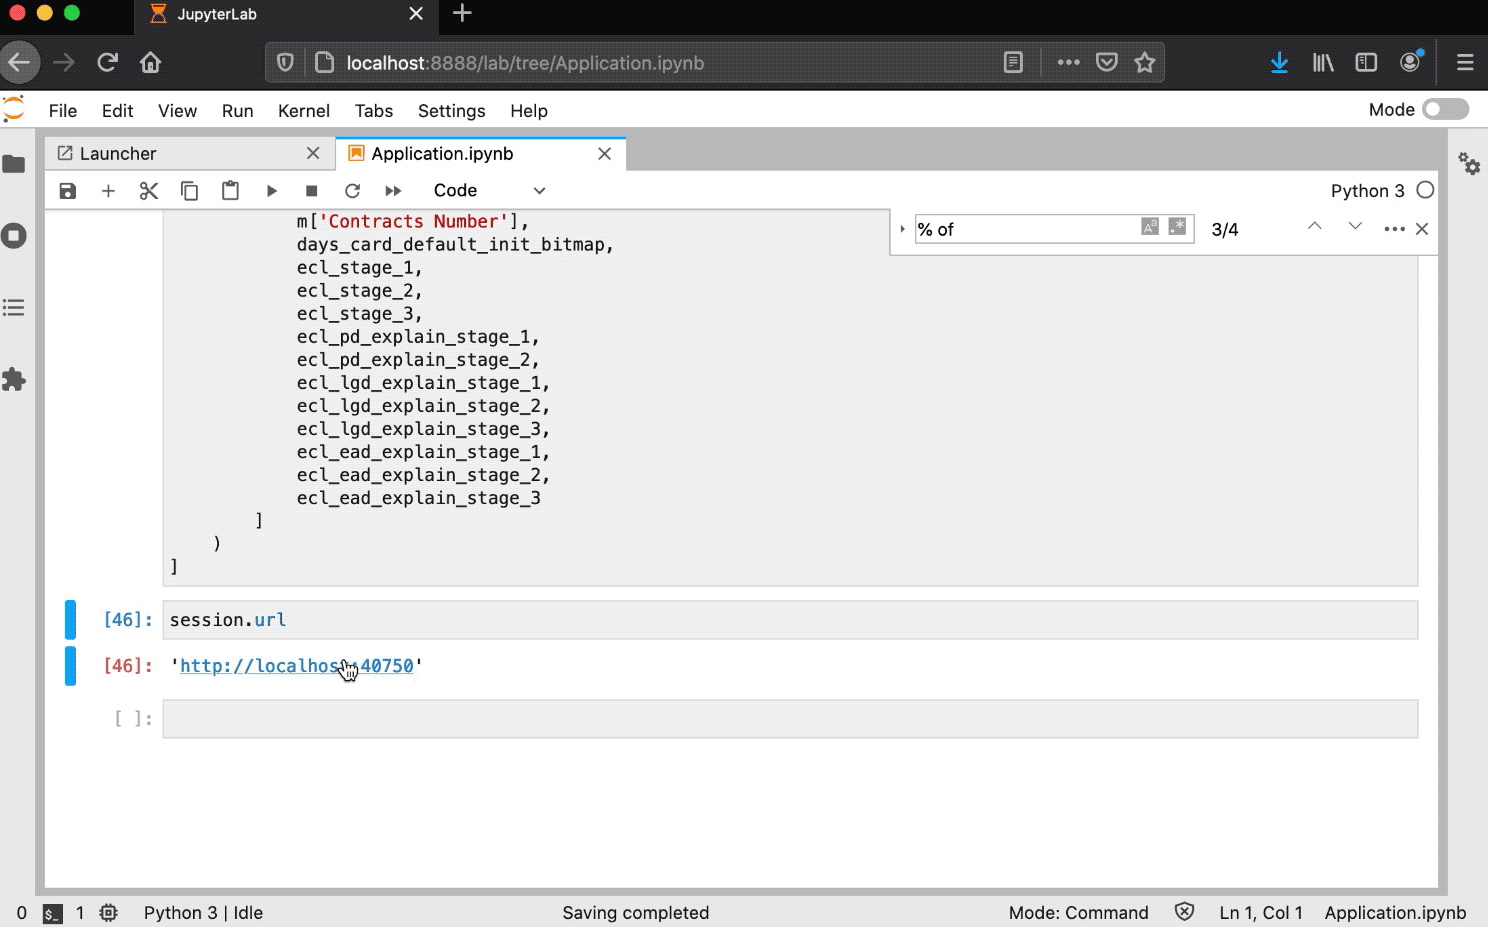Open the Kernel menu
Image resolution: width=1488 pixels, height=927 pixels.
[x=304, y=111]
